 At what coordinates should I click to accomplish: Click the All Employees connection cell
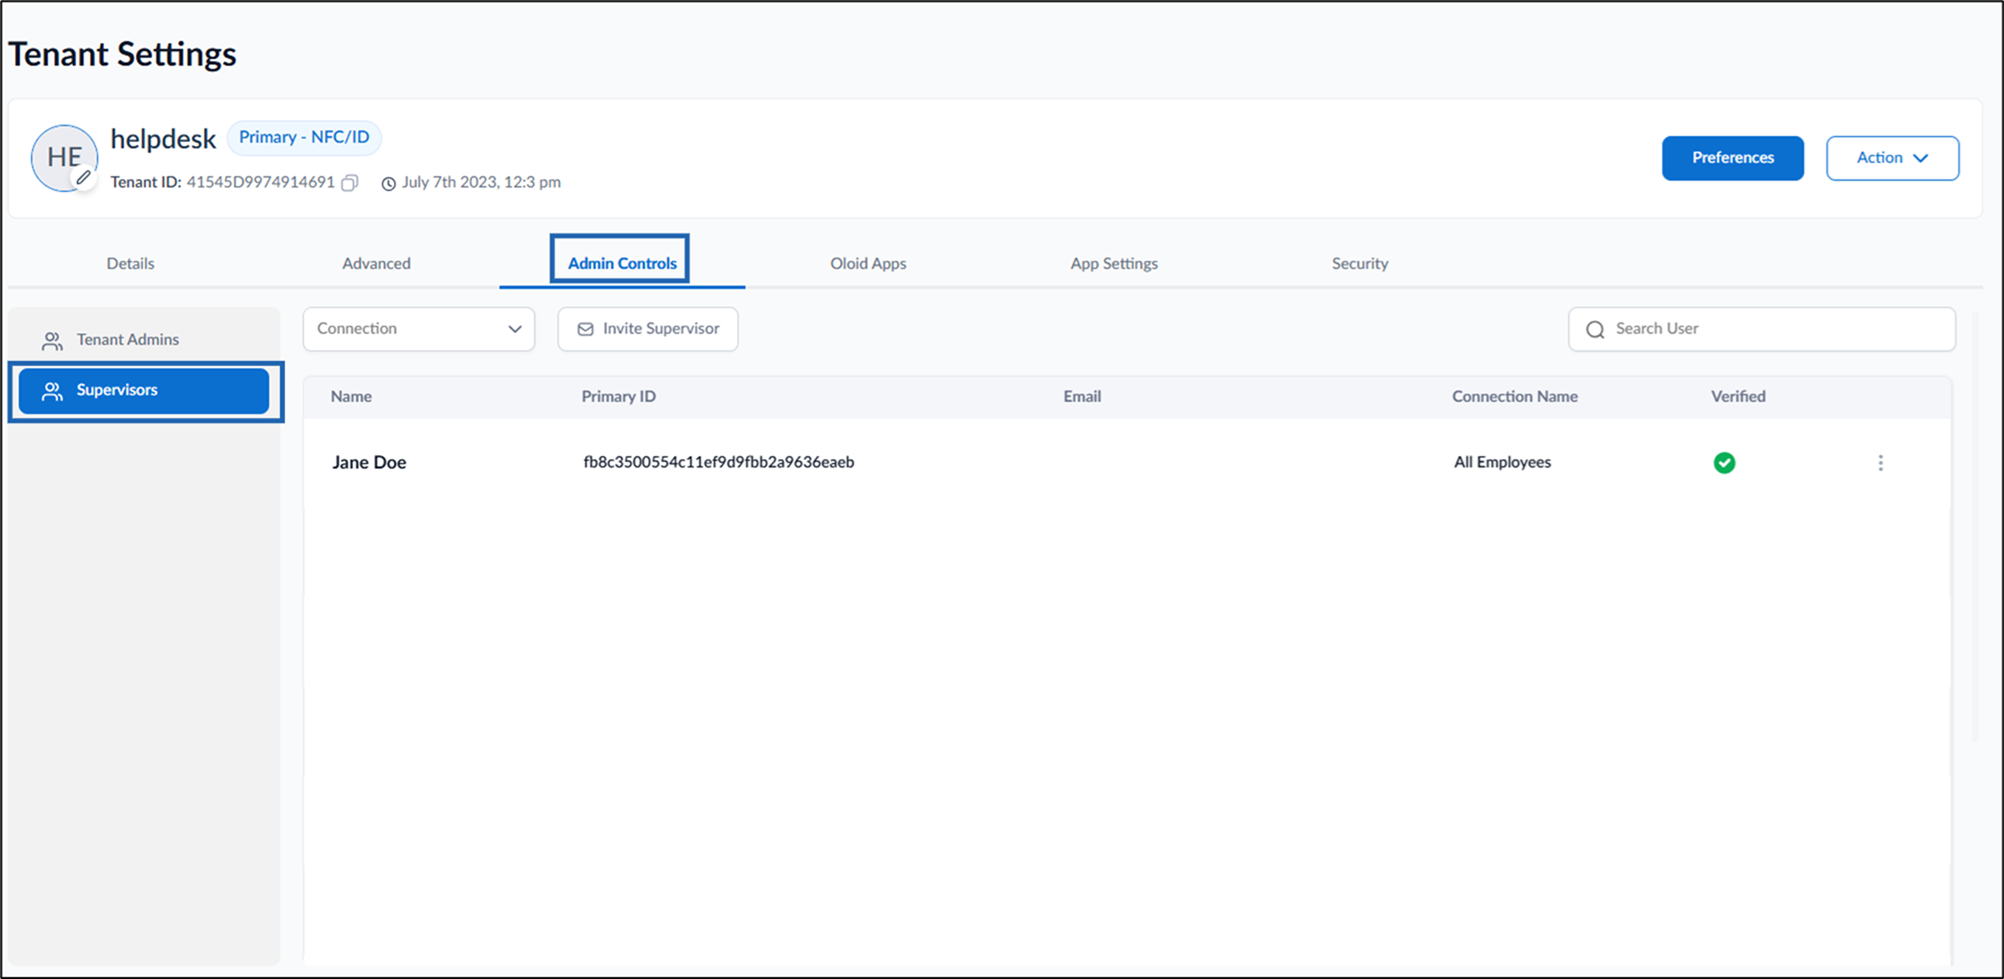click(x=1502, y=462)
